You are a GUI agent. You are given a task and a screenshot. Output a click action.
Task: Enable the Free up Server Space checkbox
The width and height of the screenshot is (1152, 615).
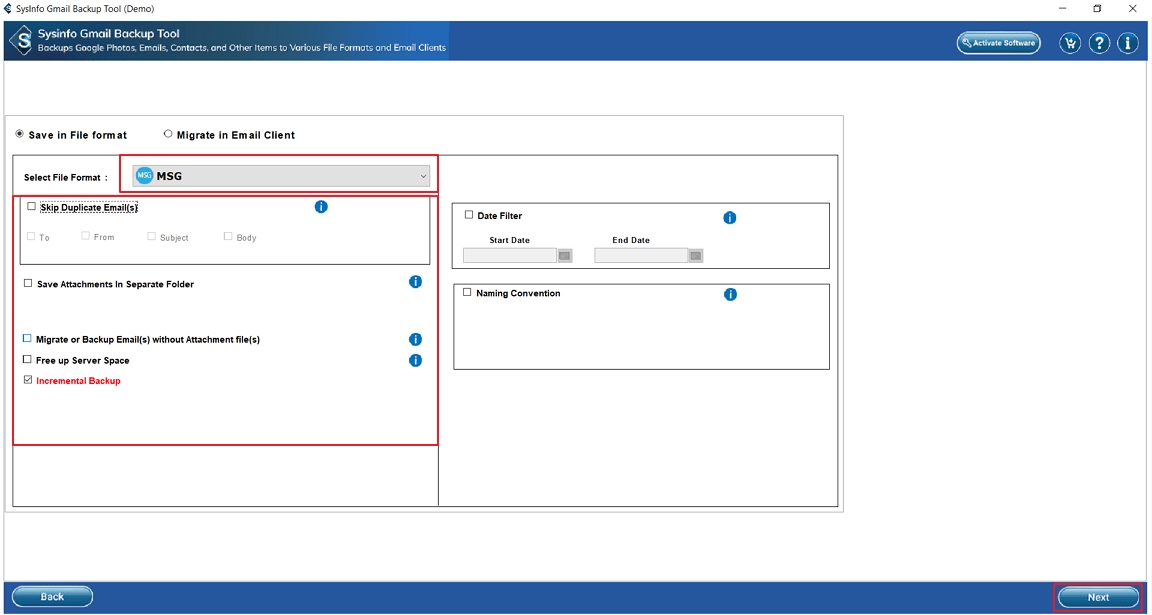pyautogui.click(x=27, y=360)
